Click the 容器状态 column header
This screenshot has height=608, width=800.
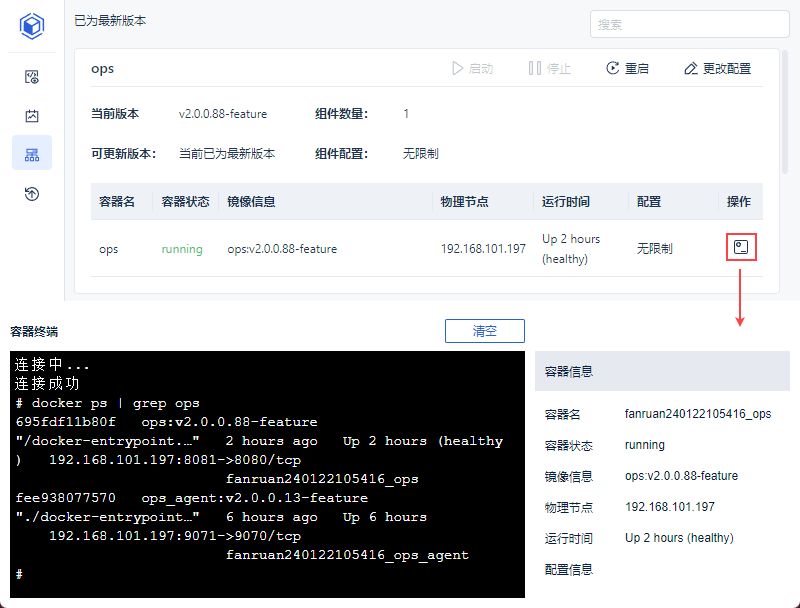[185, 201]
